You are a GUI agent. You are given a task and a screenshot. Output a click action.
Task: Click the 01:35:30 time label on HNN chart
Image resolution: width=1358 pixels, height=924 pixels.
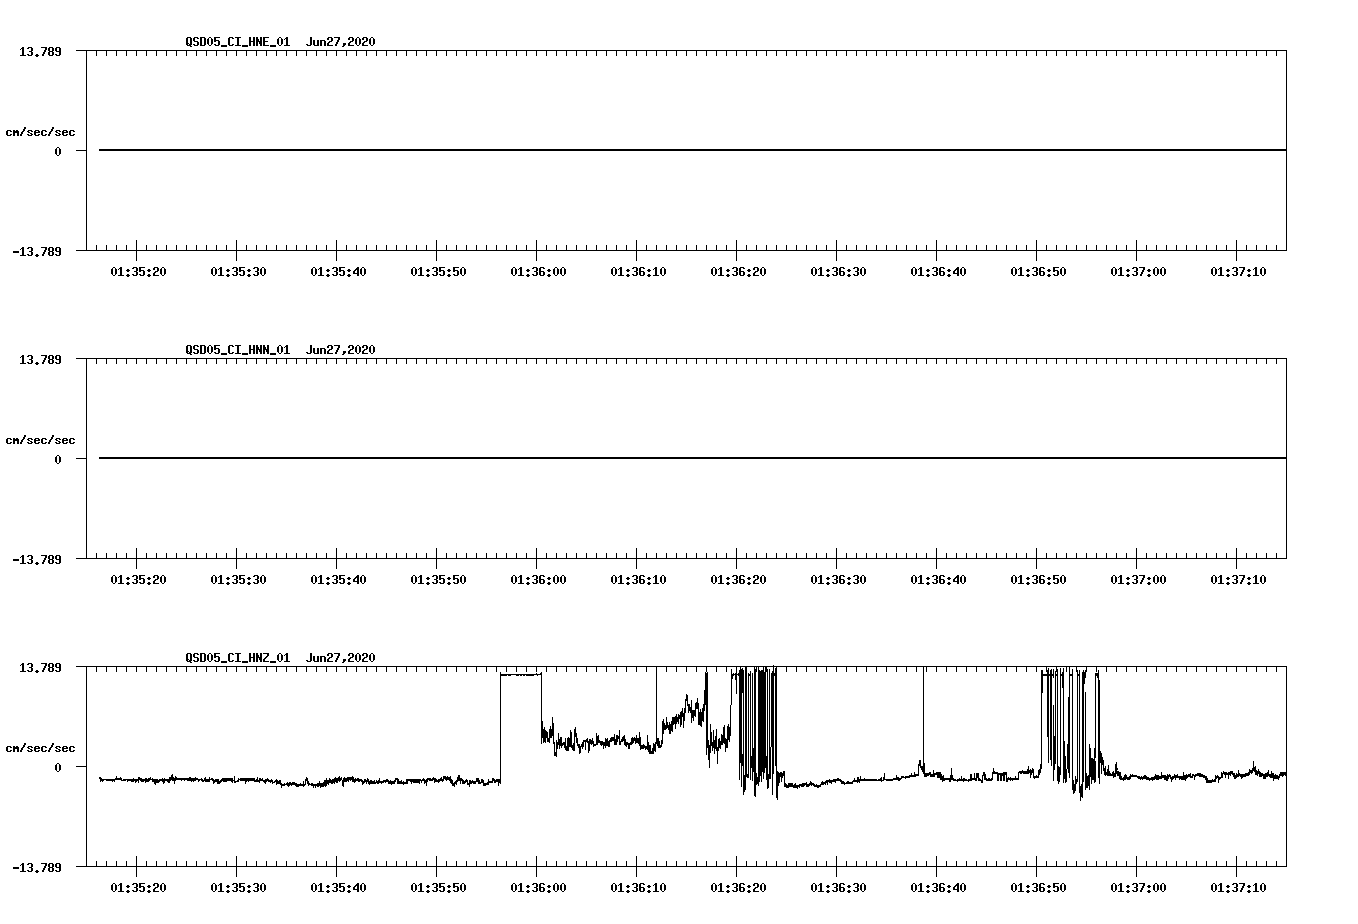[238, 580]
